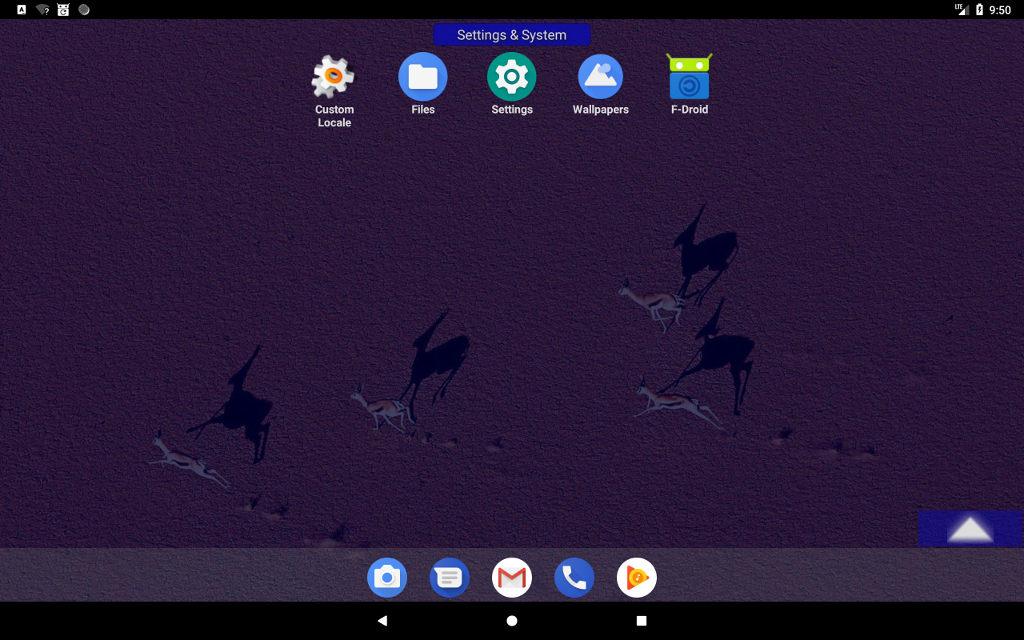
Task: Tap the Recent Apps square button
Action: click(x=641, y=620)
